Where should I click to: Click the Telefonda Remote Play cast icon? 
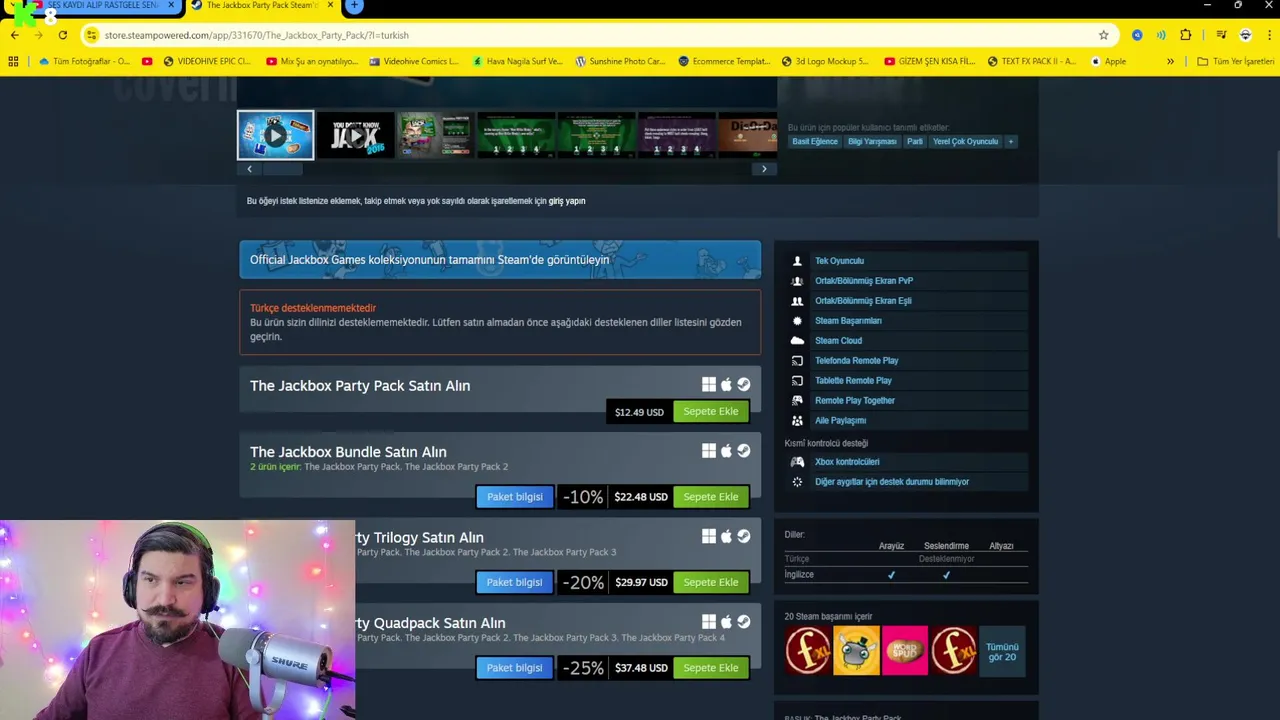797,361
